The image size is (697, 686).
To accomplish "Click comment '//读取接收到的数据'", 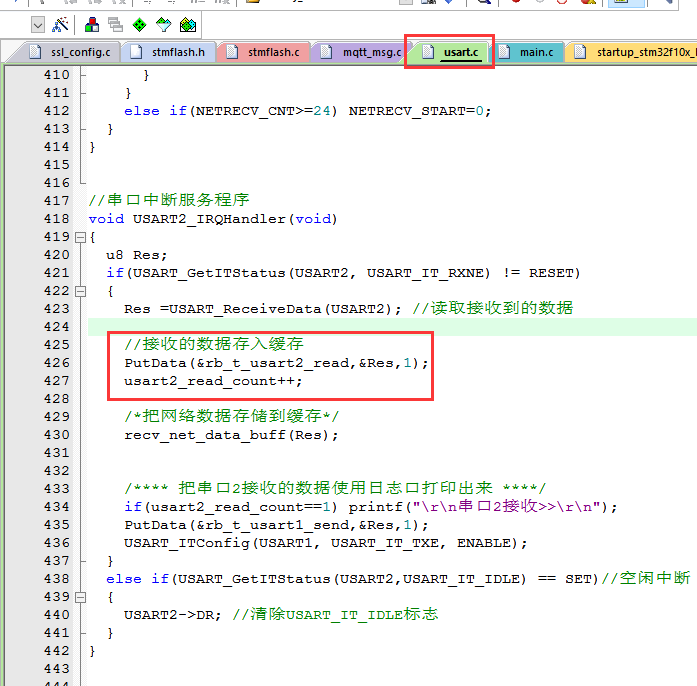I will 493,309.
